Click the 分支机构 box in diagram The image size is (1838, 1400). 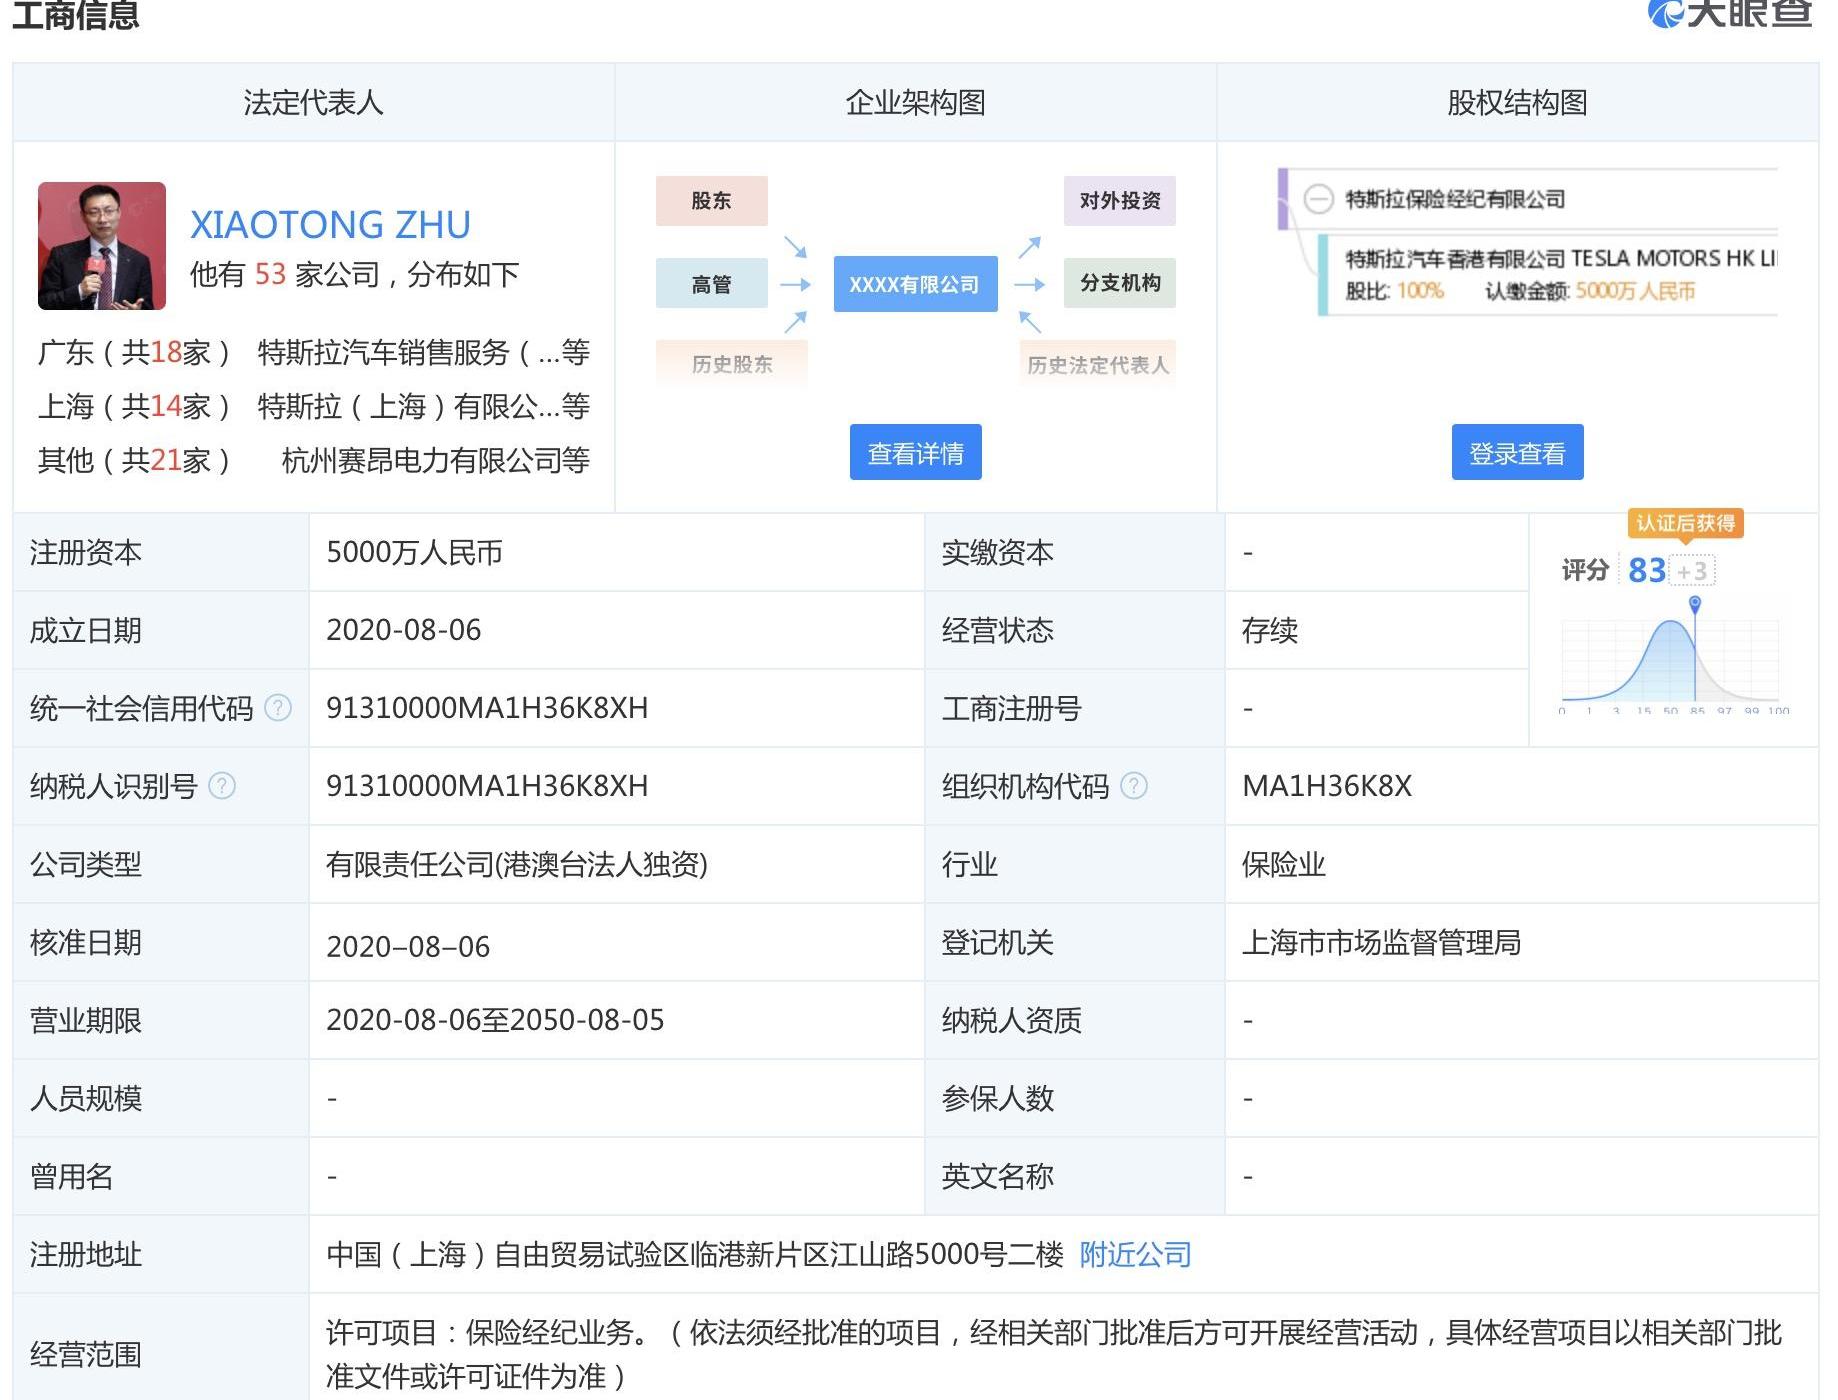coord(1120,283)
